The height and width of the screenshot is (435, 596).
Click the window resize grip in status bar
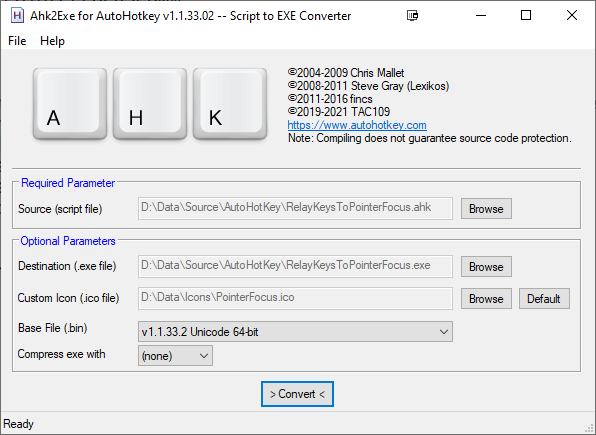(589, 428)
